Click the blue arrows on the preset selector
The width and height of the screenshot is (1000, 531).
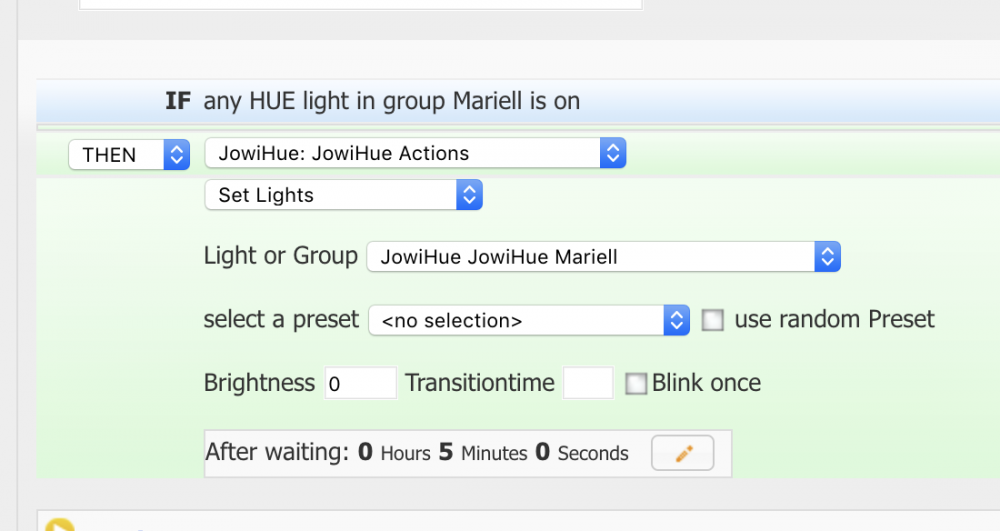tap(677, 321)
